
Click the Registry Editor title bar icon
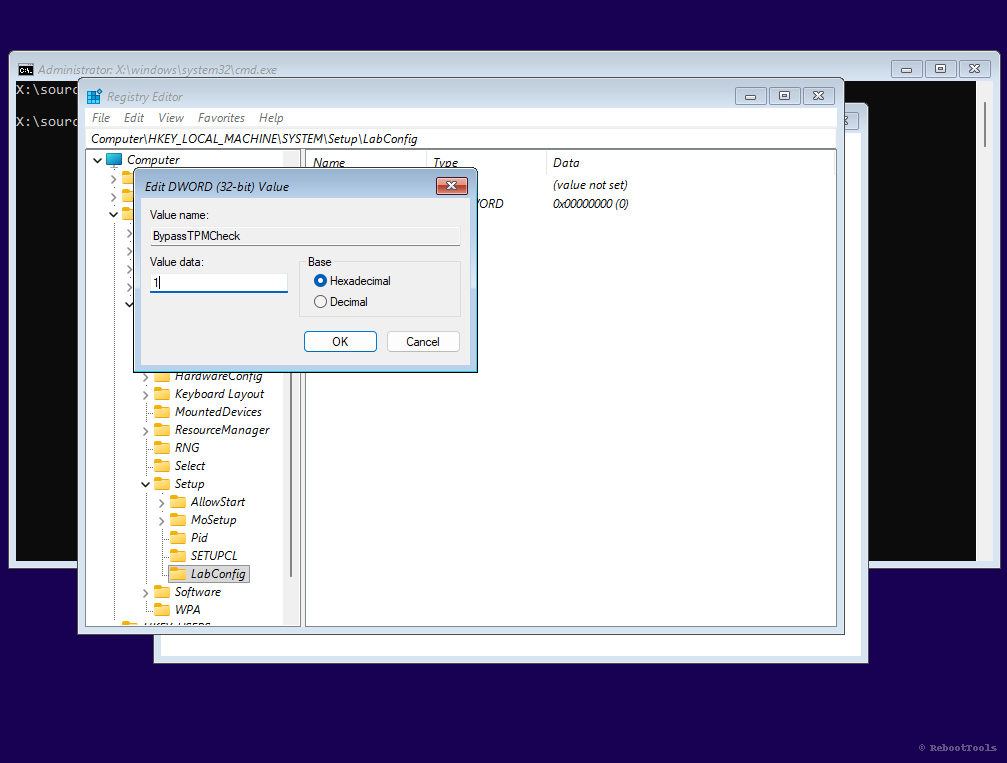(x=94, y=97)
